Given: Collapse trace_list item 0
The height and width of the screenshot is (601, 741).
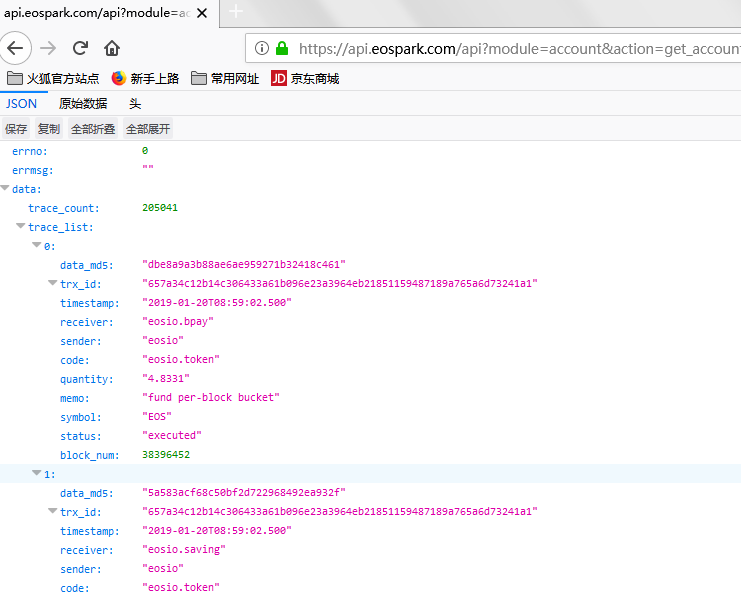Looking at the screenshot, I should point(37,245).
